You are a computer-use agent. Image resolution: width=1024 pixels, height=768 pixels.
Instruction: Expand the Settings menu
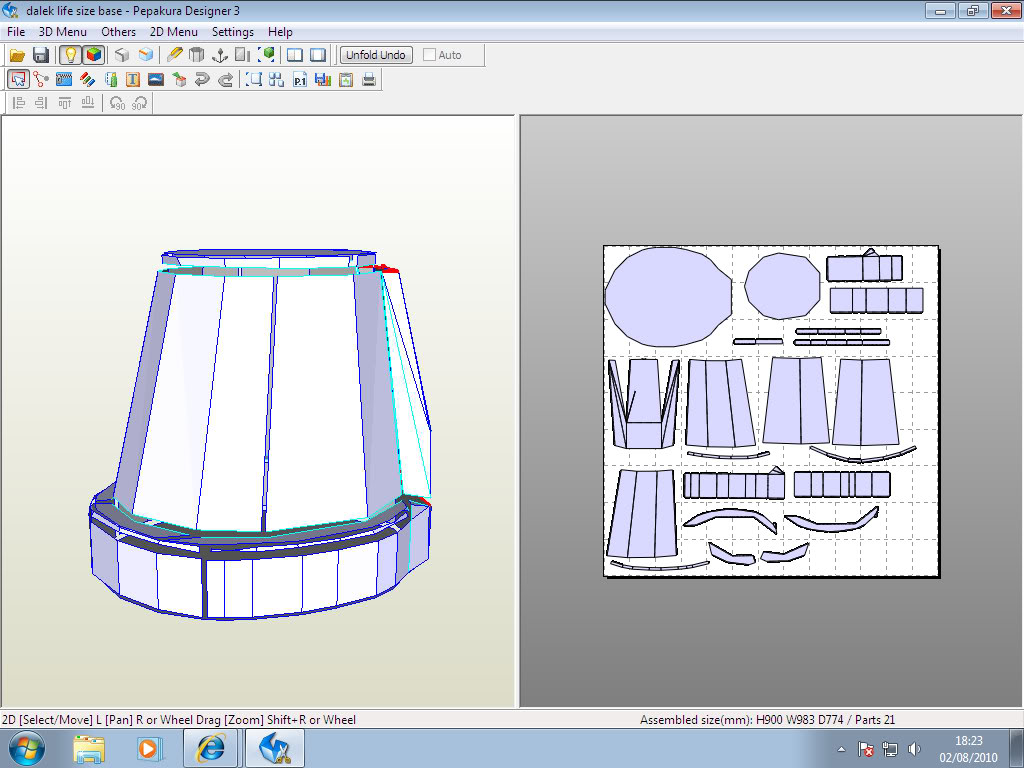coord(232,32)
